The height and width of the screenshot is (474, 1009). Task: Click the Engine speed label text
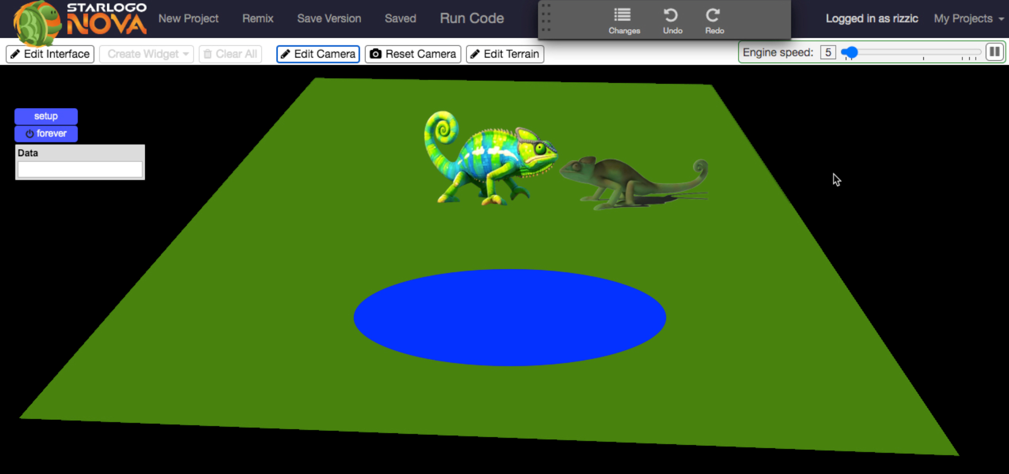778,53
